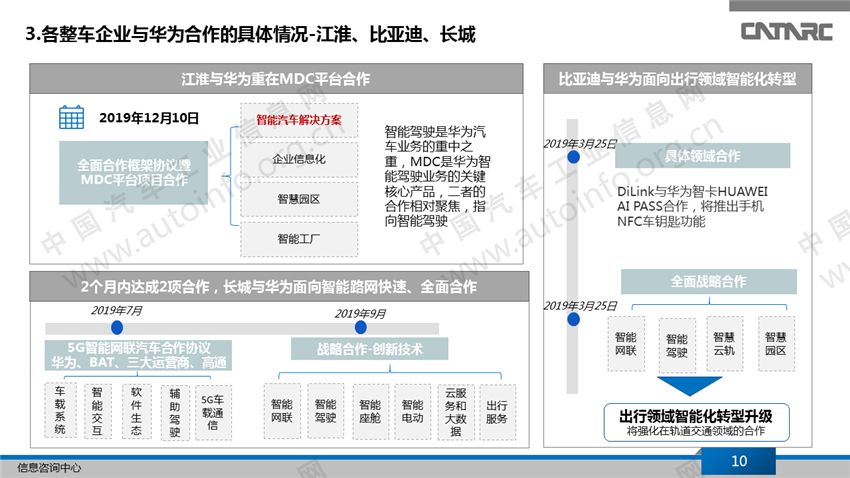
Task: Click 智慧园区 box in the 比亚迪 section
Action: click(776, 344)
